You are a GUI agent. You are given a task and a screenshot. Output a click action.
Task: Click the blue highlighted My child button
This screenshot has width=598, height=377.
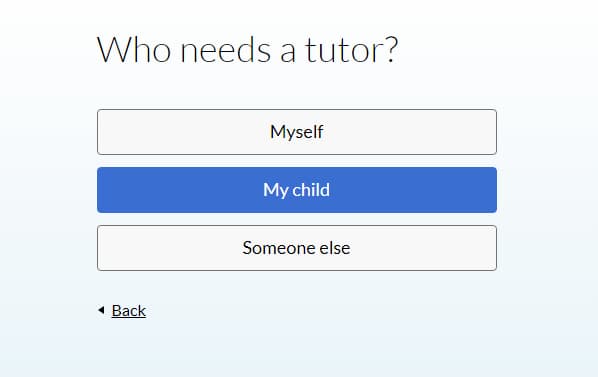pyautogui.click(x=297, y=190)
